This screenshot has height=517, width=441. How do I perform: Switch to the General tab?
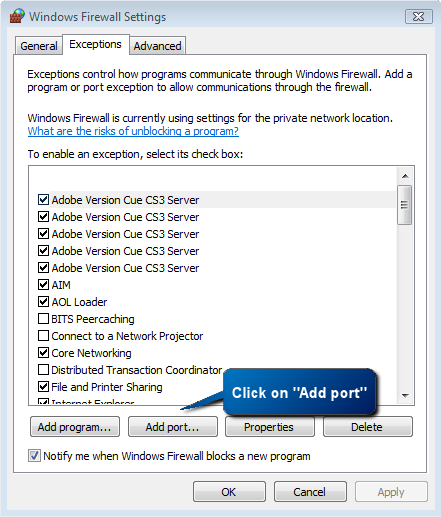point(39,46)
